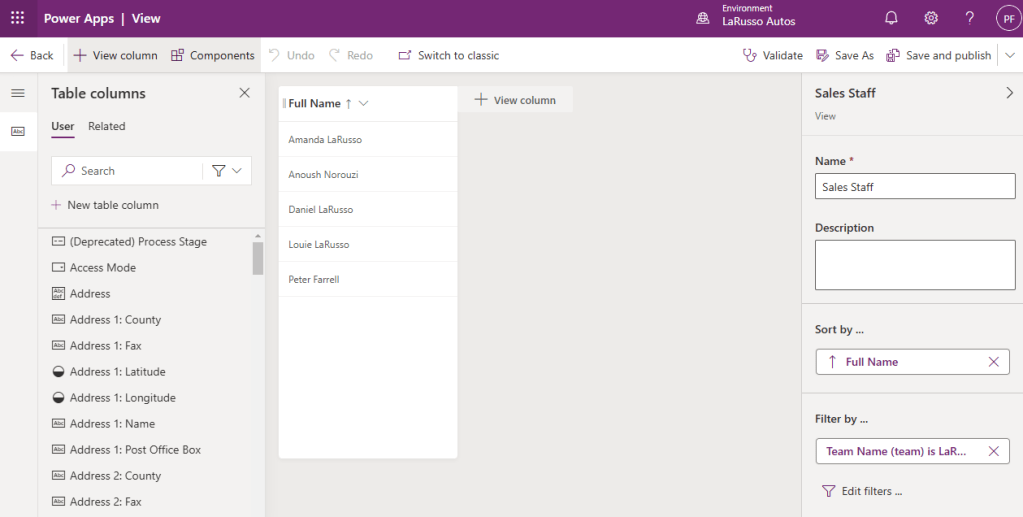This screenshot has height=517, width=1023.
Task: Open the column filter dropdown beside Search
Action: click(x=227, y=171)
